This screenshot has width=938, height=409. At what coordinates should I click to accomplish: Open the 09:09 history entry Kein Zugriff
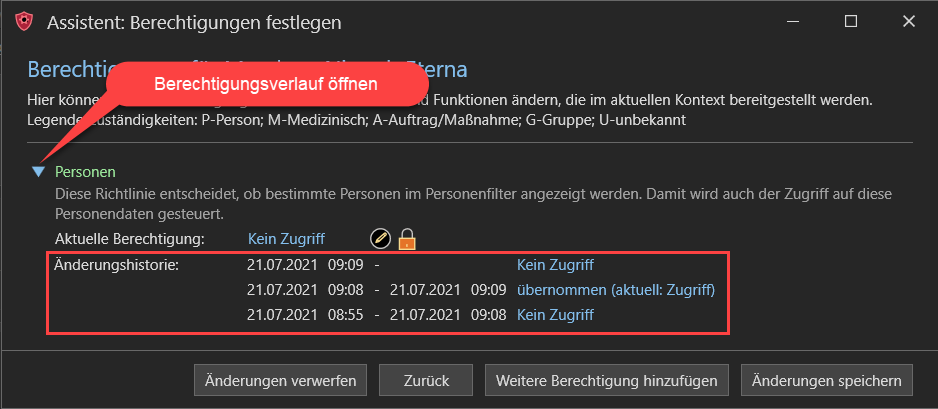pyautogui.click(x=555, y=264)
